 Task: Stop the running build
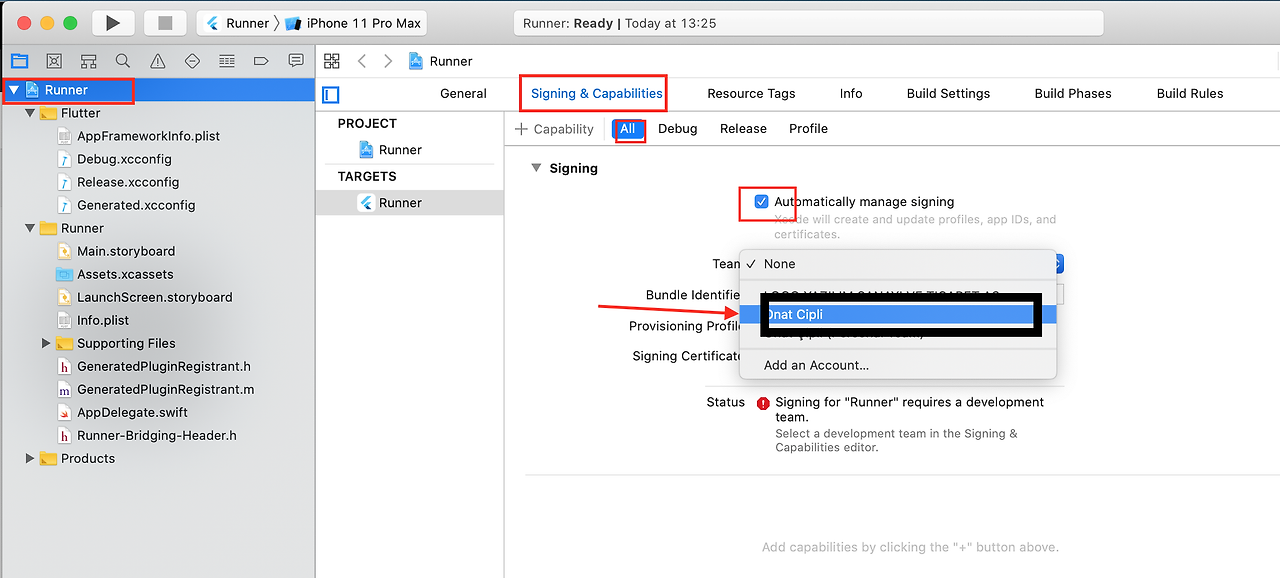(x=165, y=23)
